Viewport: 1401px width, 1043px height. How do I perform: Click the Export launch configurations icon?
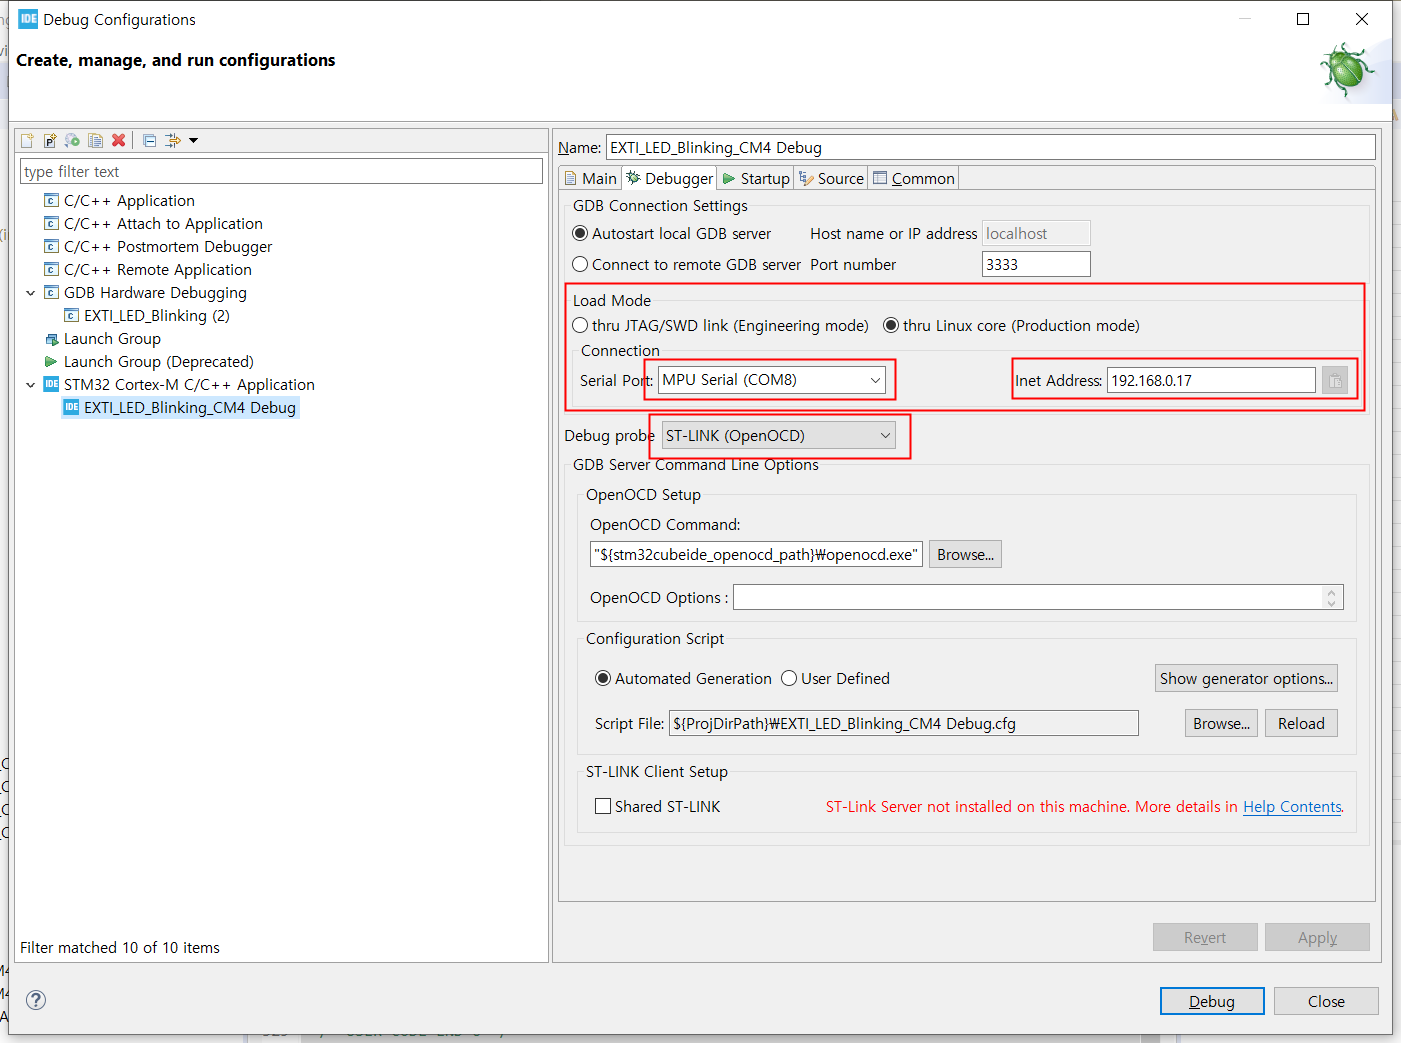[x=72, y=140]
